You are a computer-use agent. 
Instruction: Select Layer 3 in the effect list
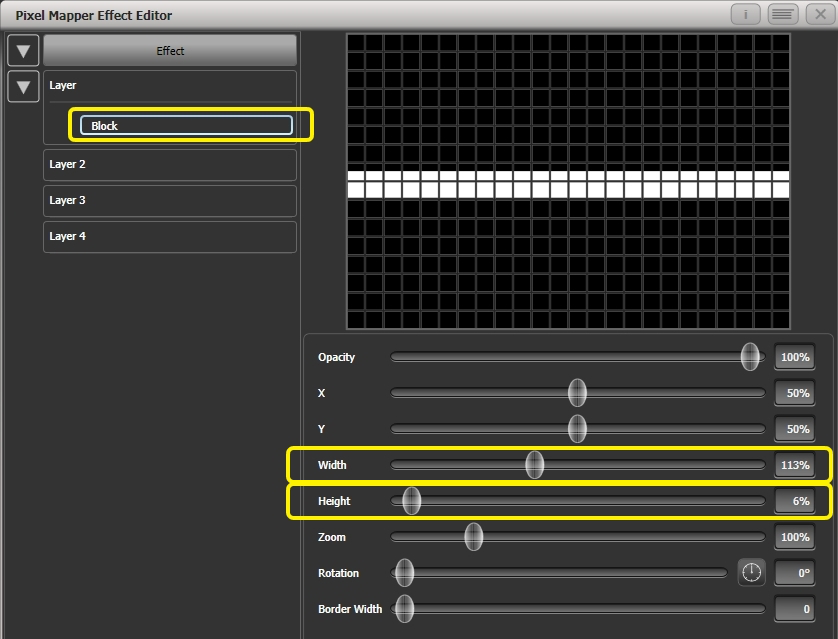pyautogui.click(x=169, y=200)
